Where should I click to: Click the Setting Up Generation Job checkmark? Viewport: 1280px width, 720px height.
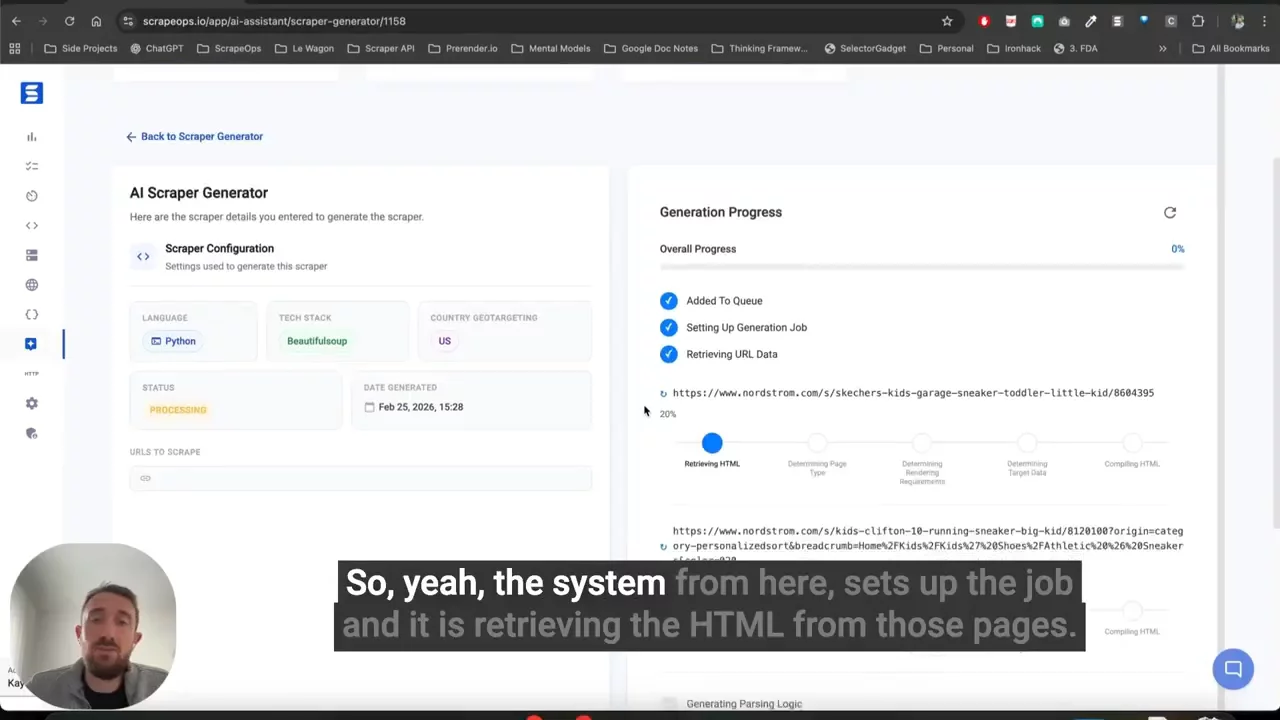click(x=668, y=328)
